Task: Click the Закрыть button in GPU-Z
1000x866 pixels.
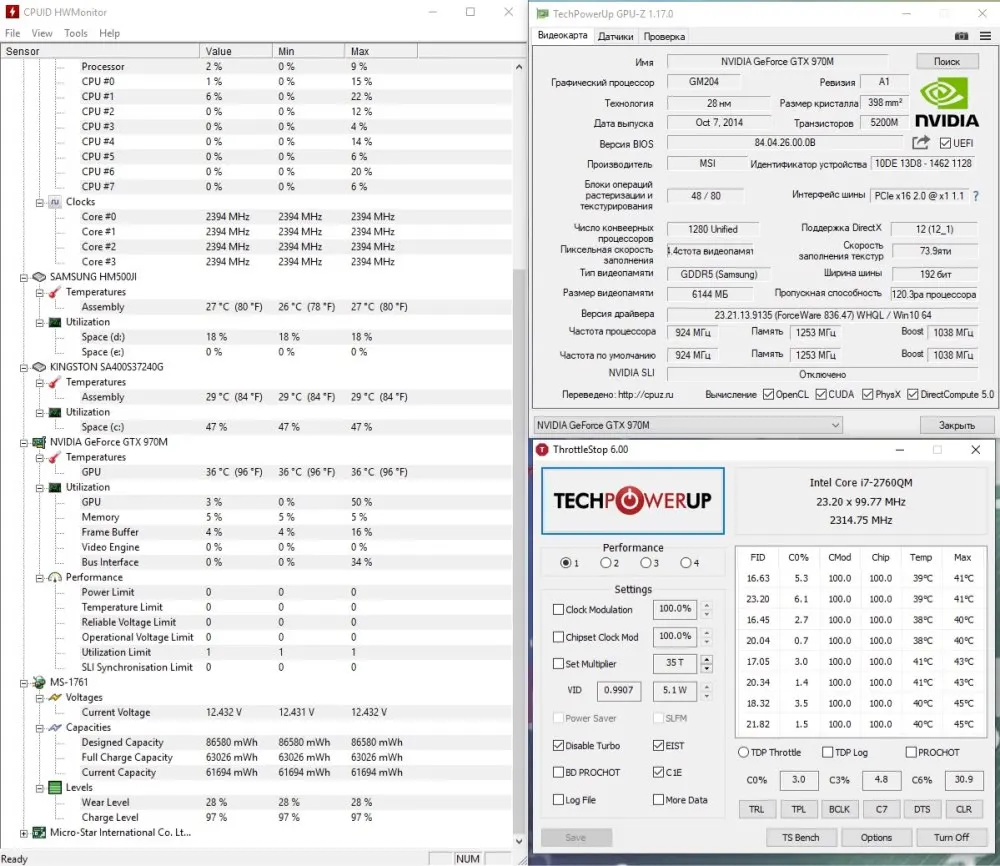Action: (957, 425)
